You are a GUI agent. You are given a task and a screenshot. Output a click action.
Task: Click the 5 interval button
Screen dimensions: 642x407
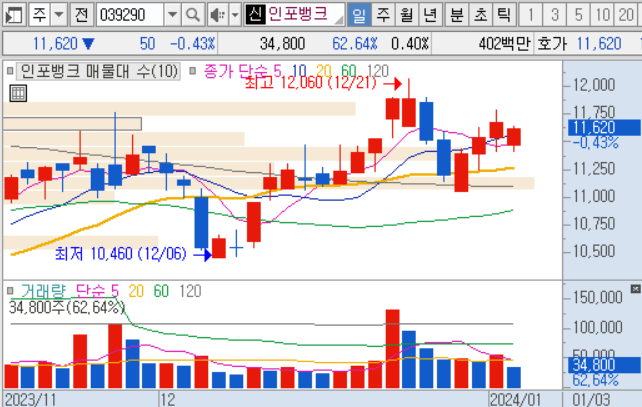(x=578, y=15)
